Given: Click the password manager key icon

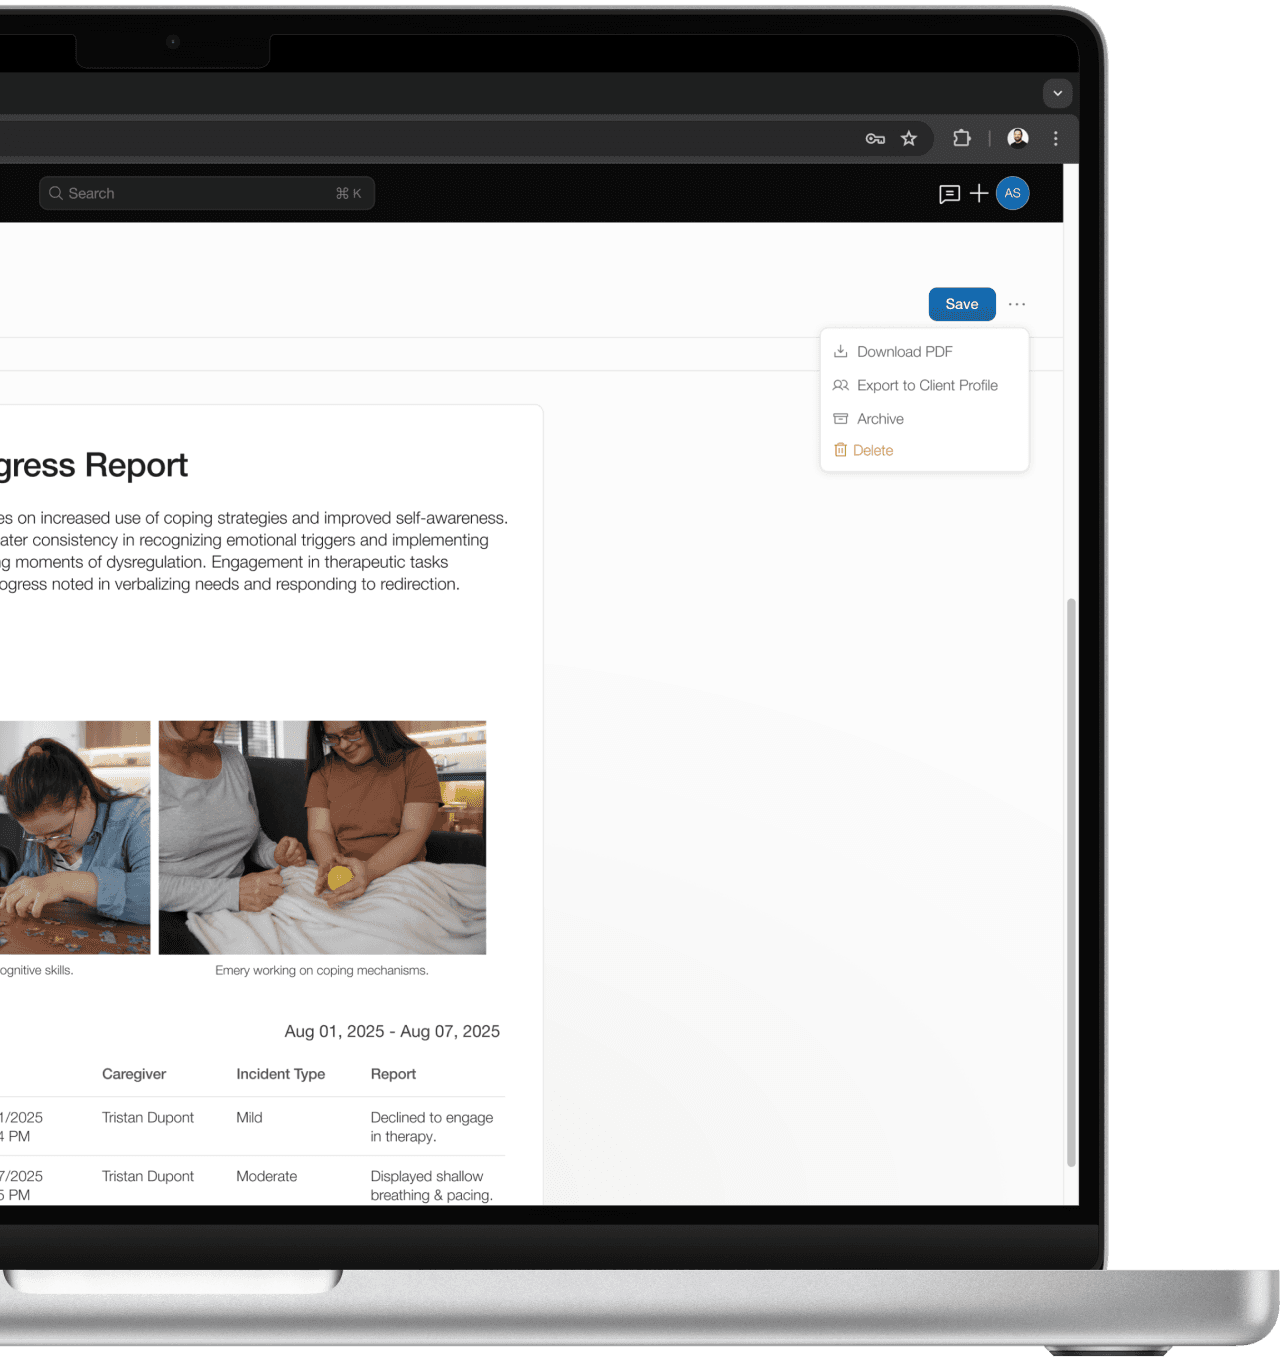Looking at the screenshot, I should pos(875,139).
